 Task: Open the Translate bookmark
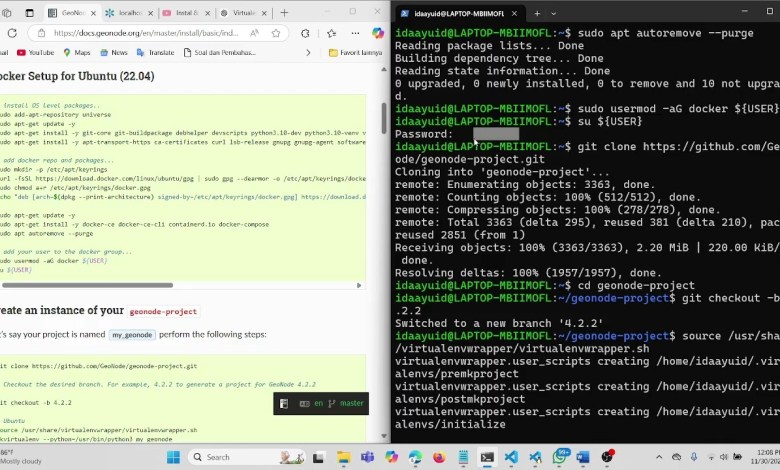(155, 52)
